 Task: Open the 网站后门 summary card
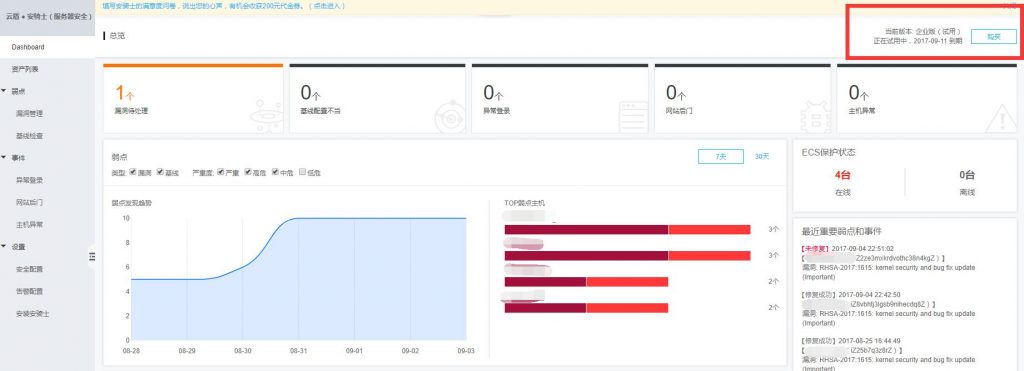743,98
